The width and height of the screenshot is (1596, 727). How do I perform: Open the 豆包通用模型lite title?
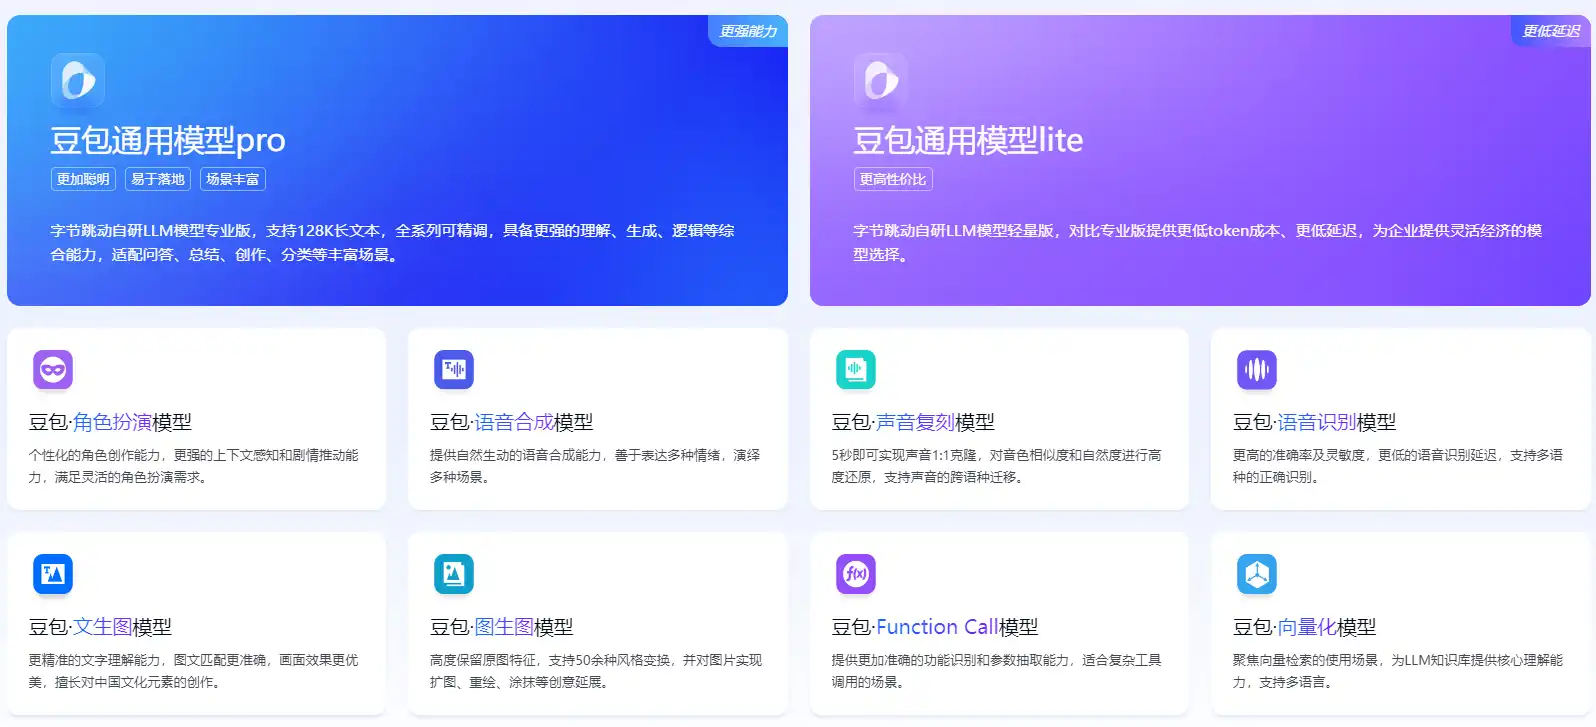(x=968, y=140)
